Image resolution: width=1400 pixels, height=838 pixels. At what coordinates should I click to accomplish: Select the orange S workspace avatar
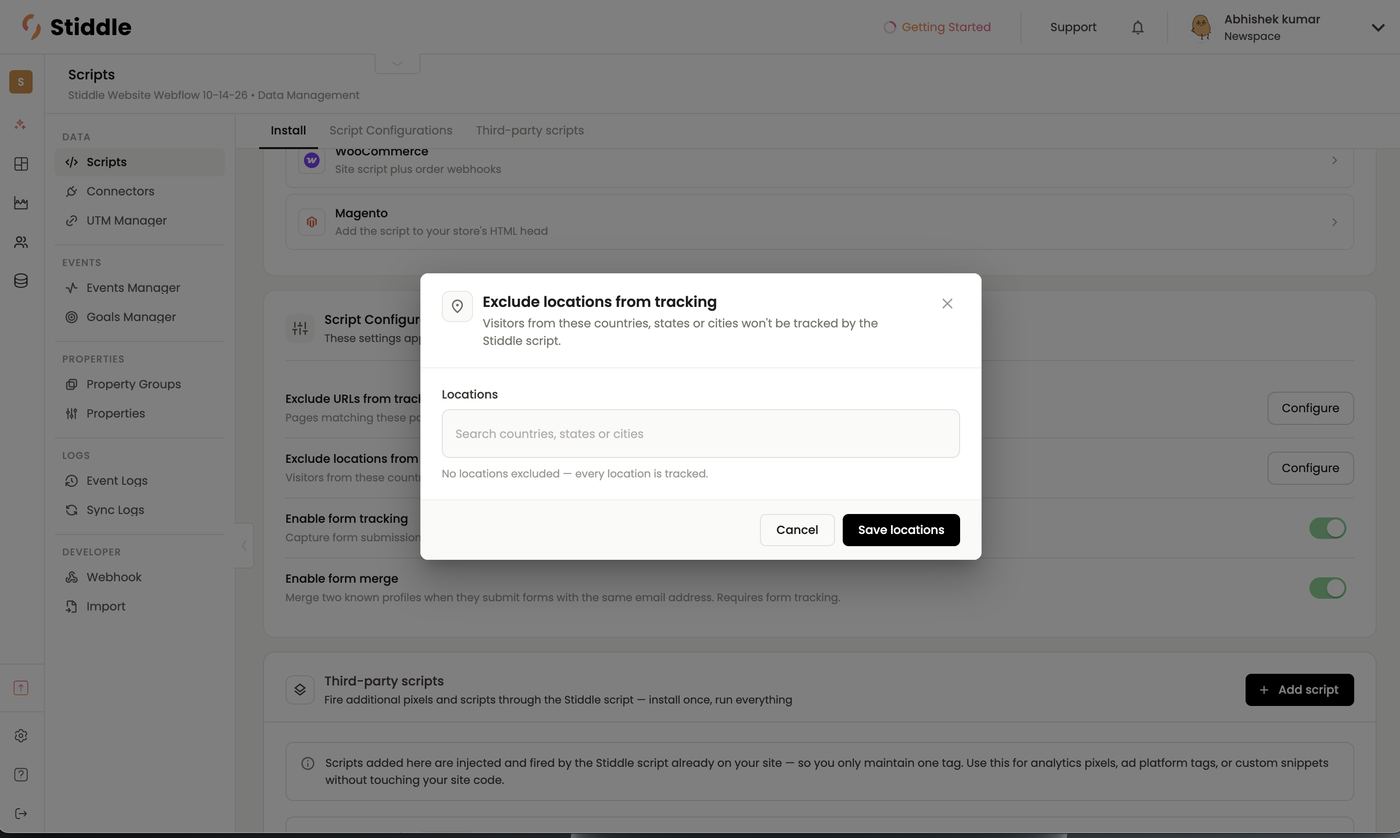(x=21, y=82)
